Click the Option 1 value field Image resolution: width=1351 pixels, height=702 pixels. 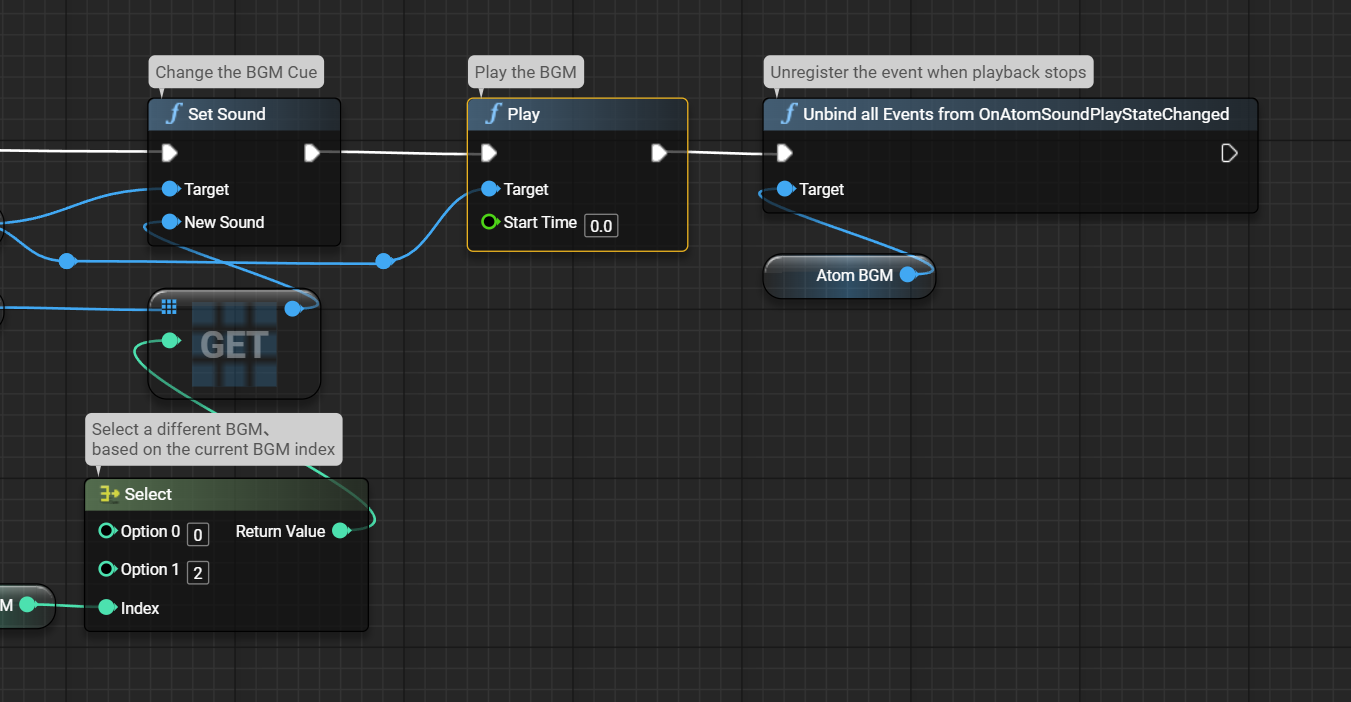click(198, 572)
